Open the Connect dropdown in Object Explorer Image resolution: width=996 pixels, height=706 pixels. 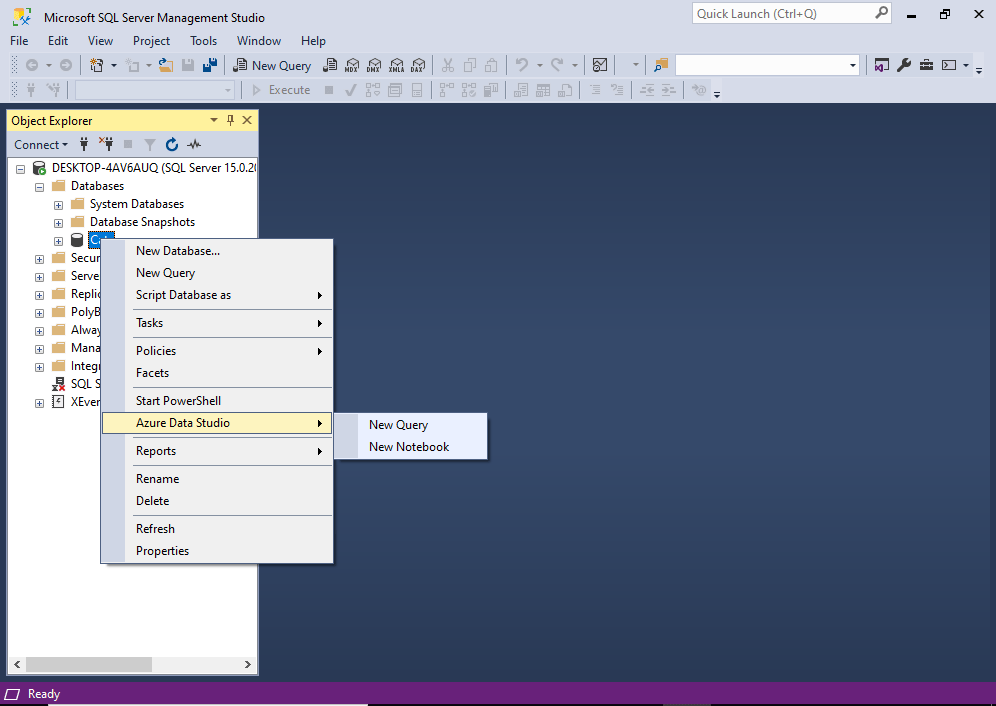pyautogui.click(x=41, y=145)
